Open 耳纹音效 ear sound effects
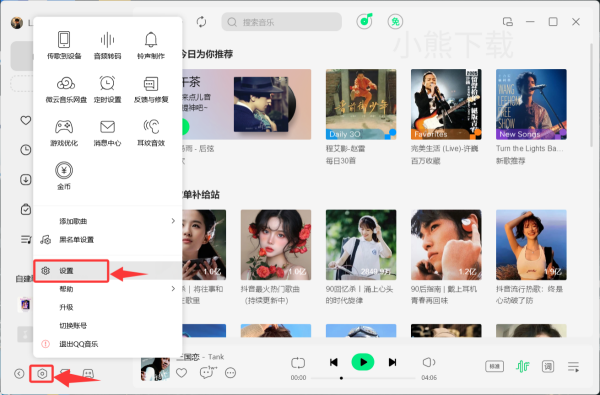The width and height of the screenshot is (600, 395). coord(151,132)
